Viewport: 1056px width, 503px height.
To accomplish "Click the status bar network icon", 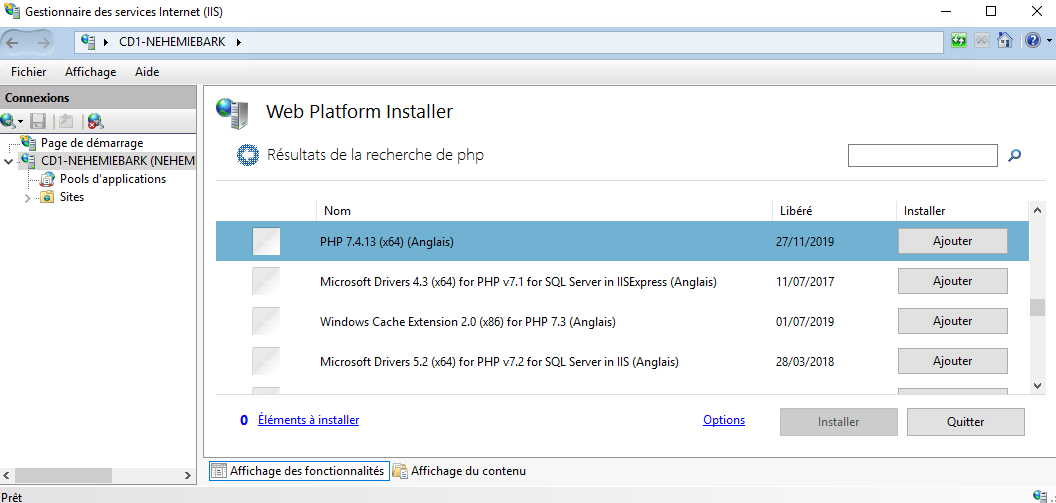I will pos(1039,496).
